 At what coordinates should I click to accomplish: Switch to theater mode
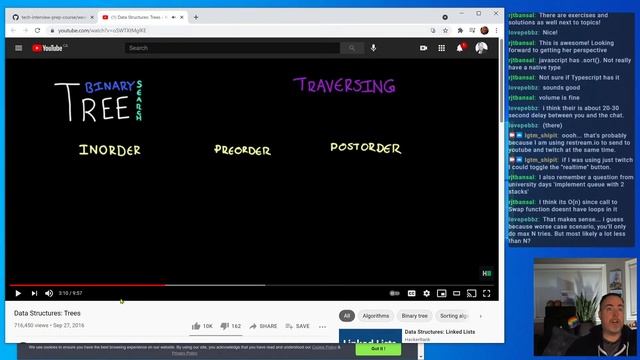(457, 293)
